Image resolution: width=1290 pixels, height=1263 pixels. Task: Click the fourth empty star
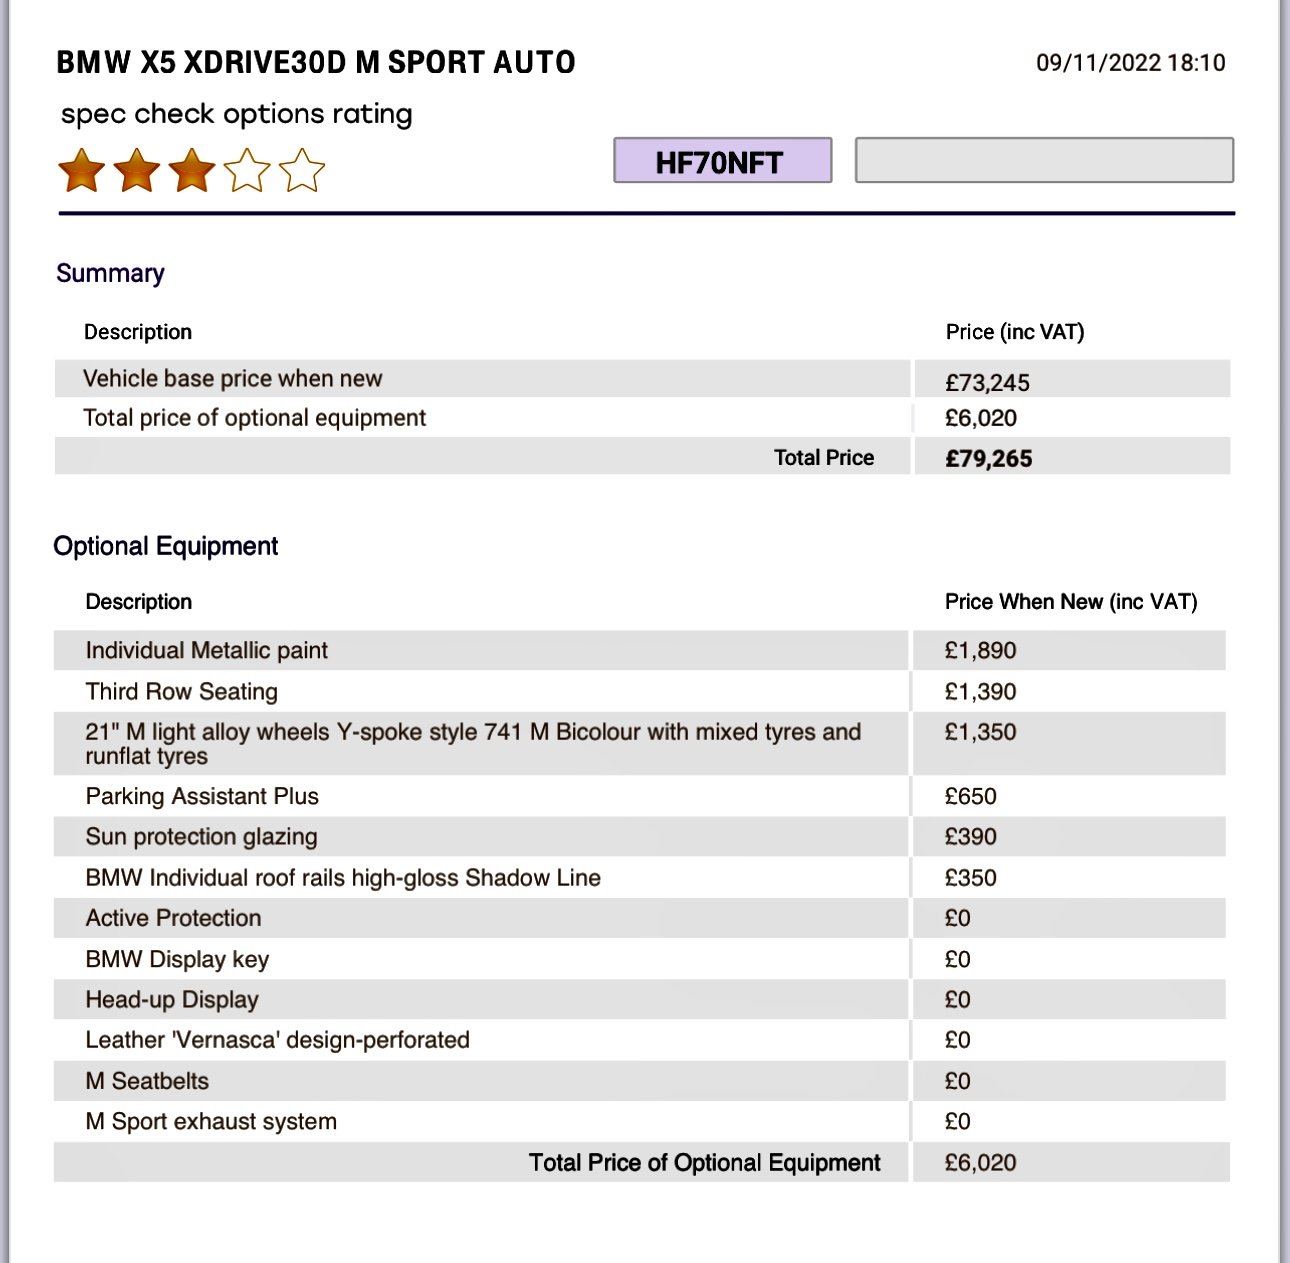pyautogui.click(x=247, y=171)
